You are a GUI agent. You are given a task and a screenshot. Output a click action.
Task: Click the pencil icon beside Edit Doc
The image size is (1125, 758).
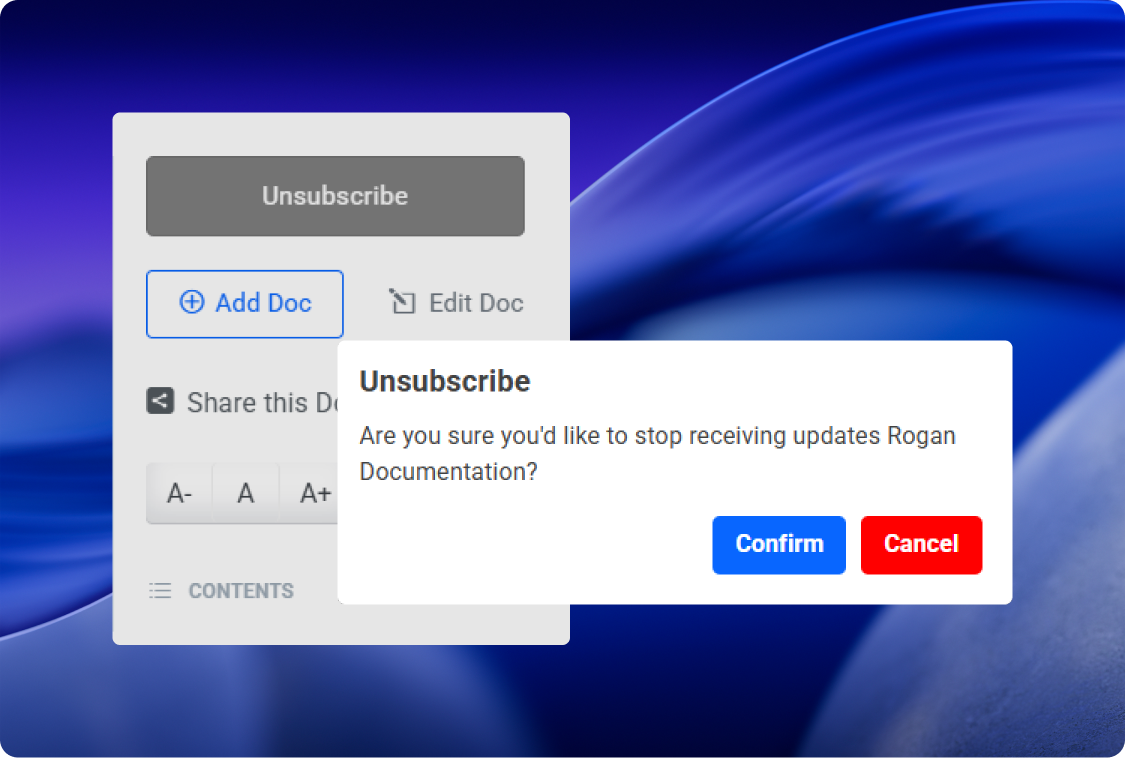(402, 303)
